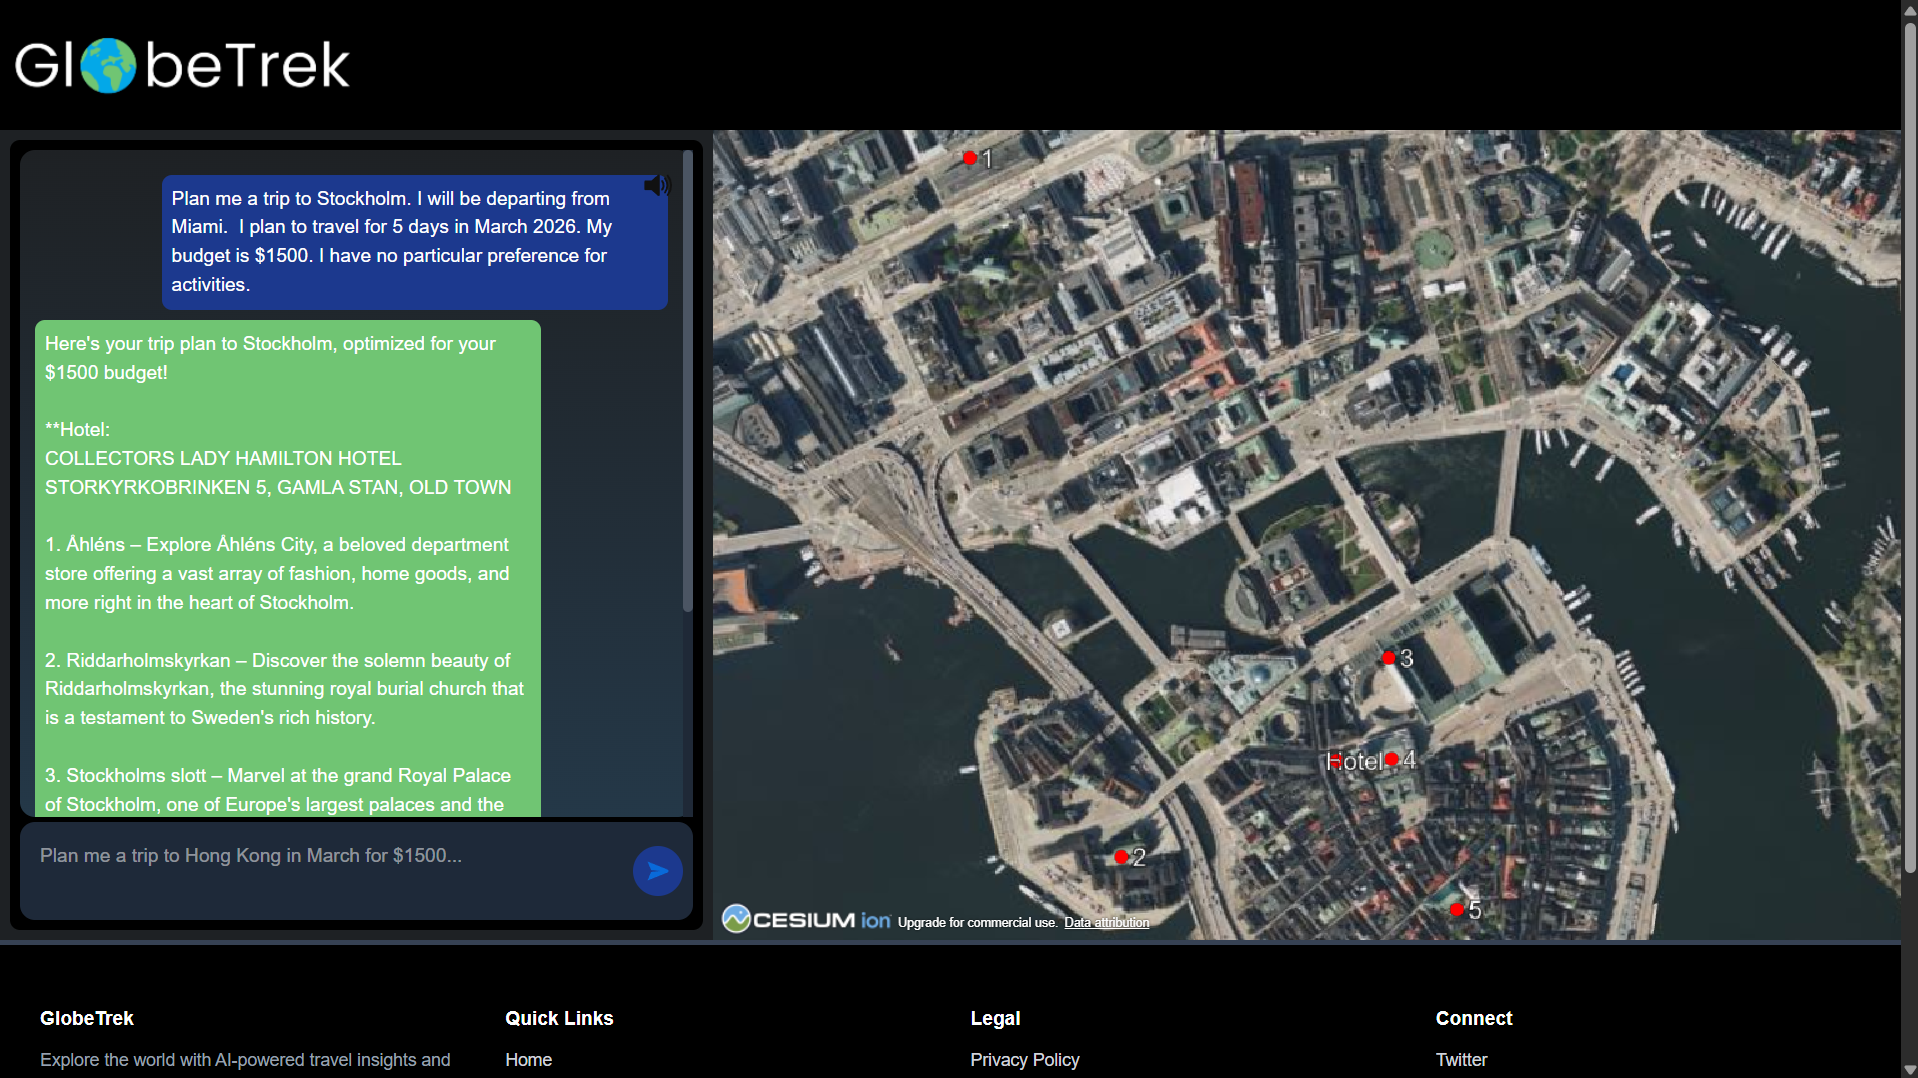Click the "GlobeTrek" footer heading
Screen dimensions: 1918x1078
click(87, 1018)
